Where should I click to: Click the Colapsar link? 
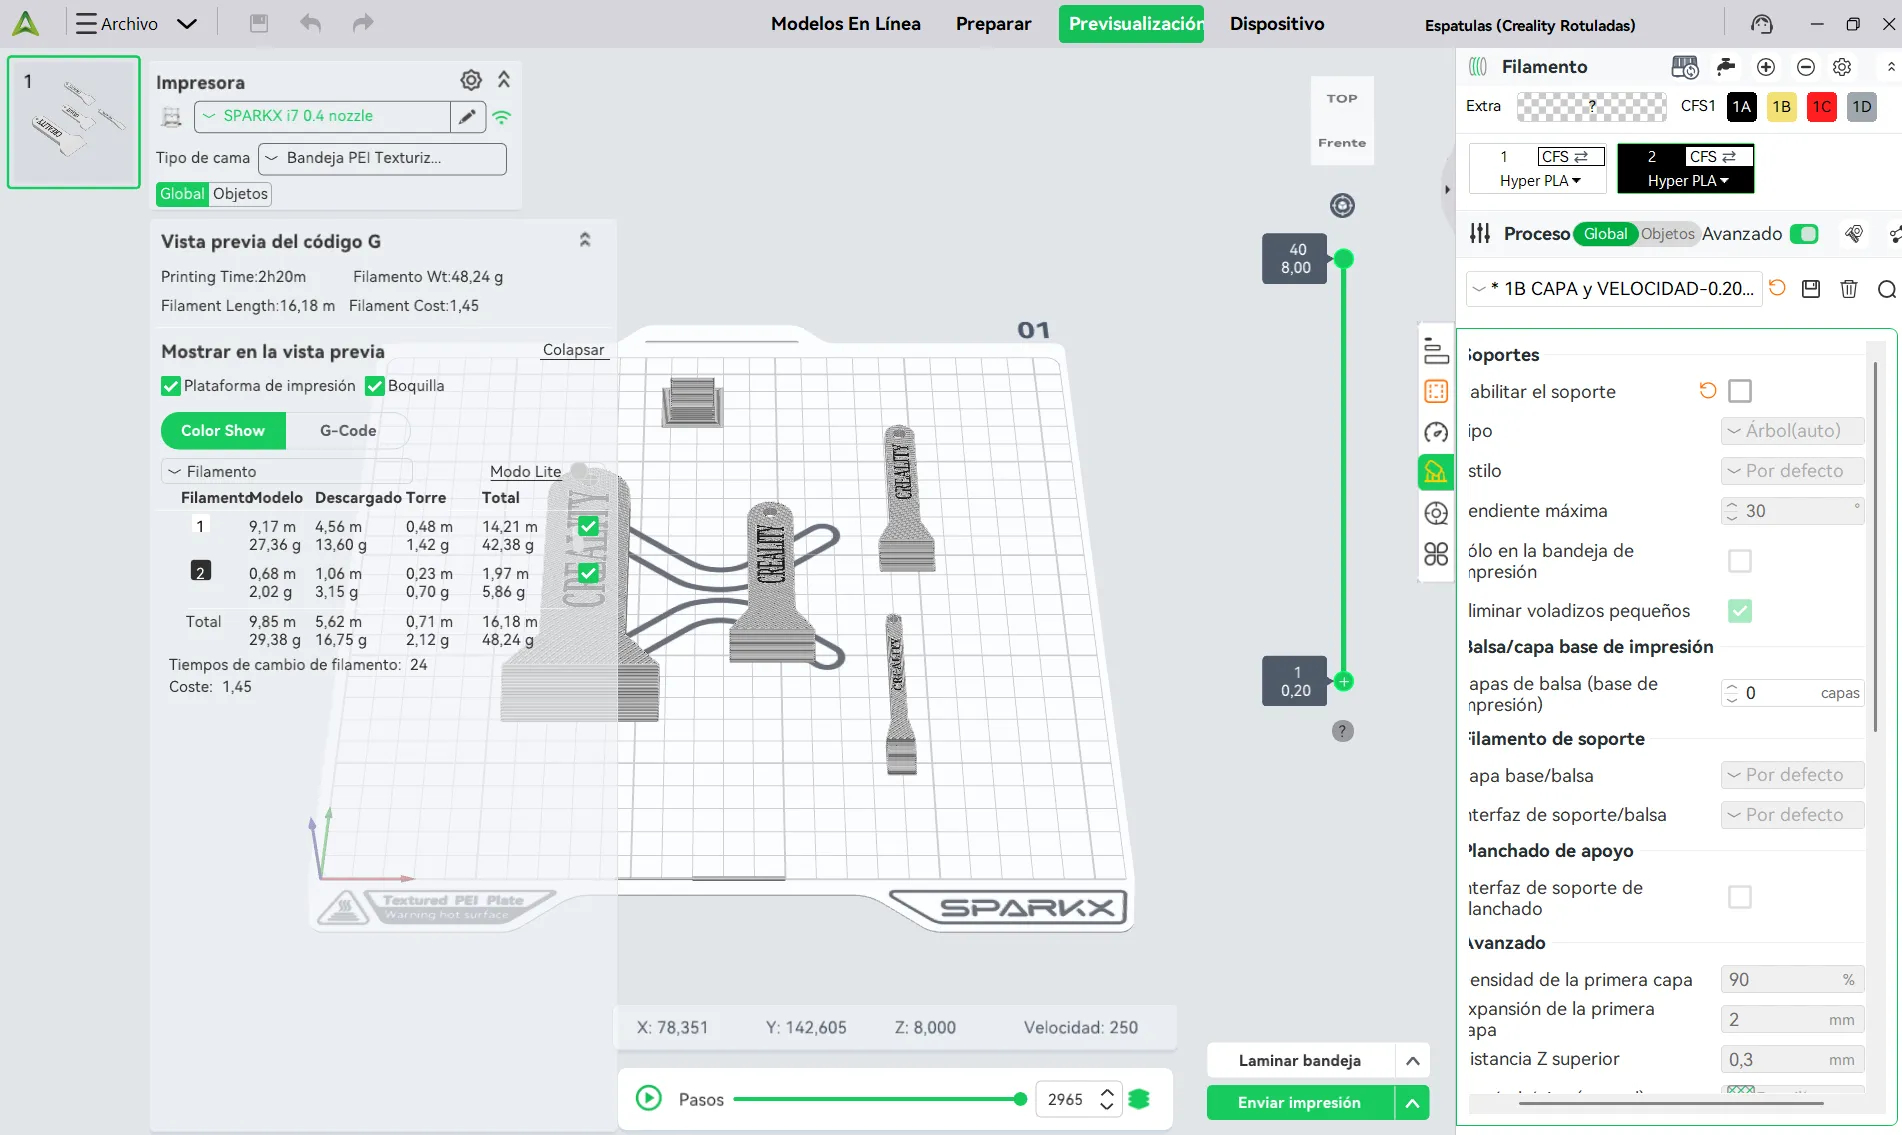(x=573, y=350)
